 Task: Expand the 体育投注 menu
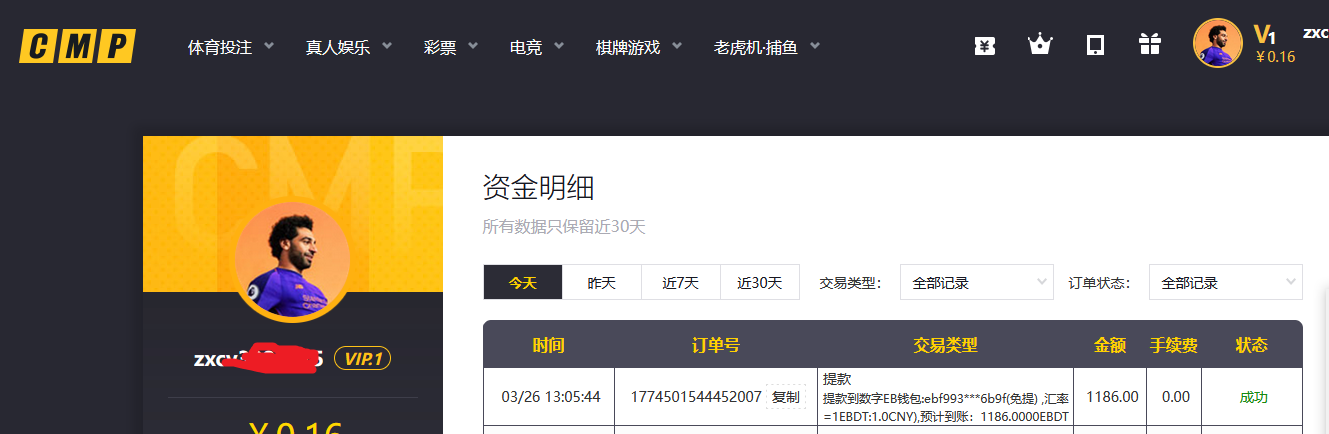(231, 47)
